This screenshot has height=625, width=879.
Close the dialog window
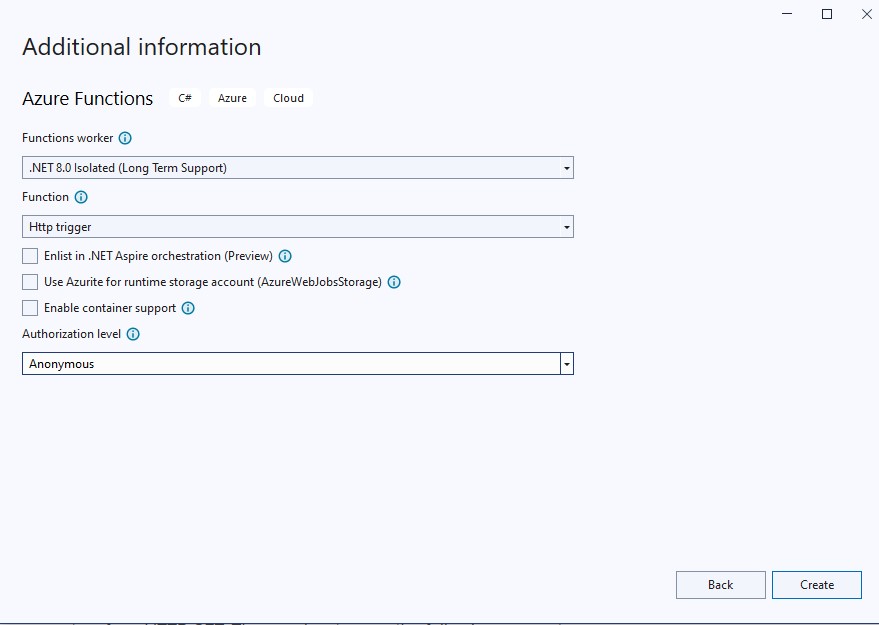[867, 14]
